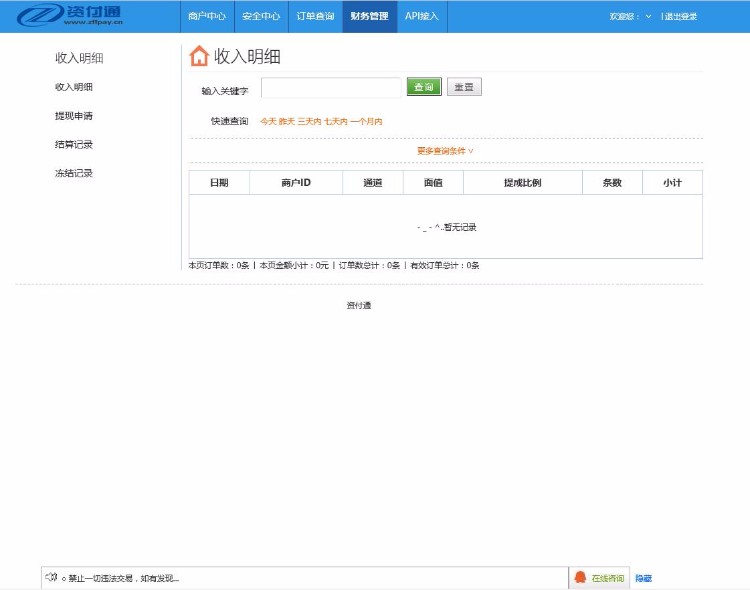
Task: Click the 退出登录 logout link
Action: tap(680, 16)
